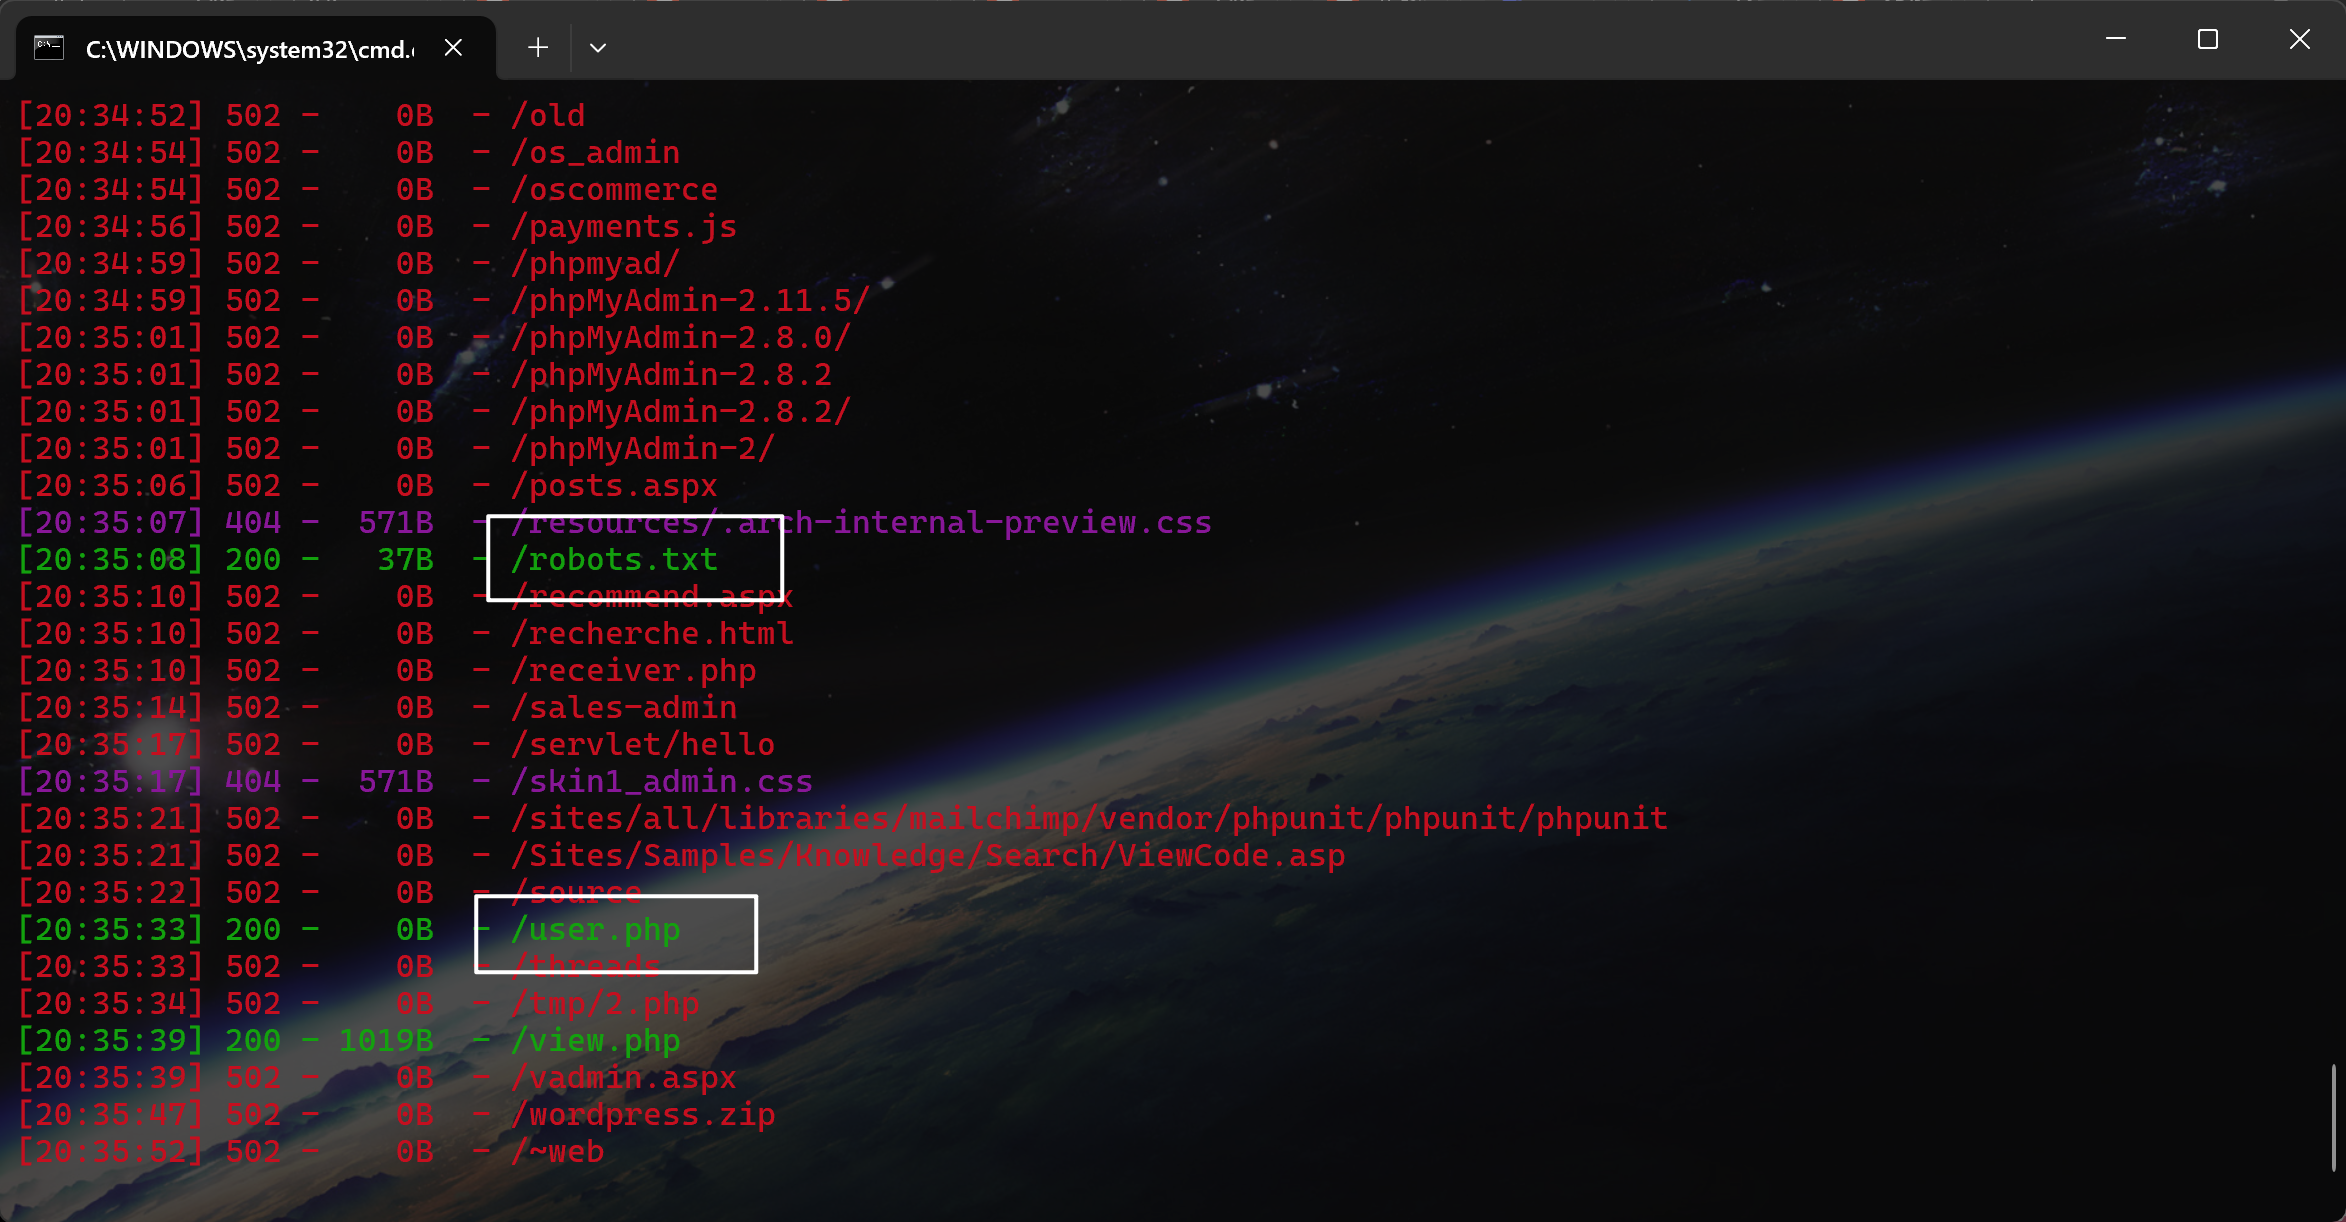Click the /payments.js entry
The image size is (2346, 1222).
[624, 227]
